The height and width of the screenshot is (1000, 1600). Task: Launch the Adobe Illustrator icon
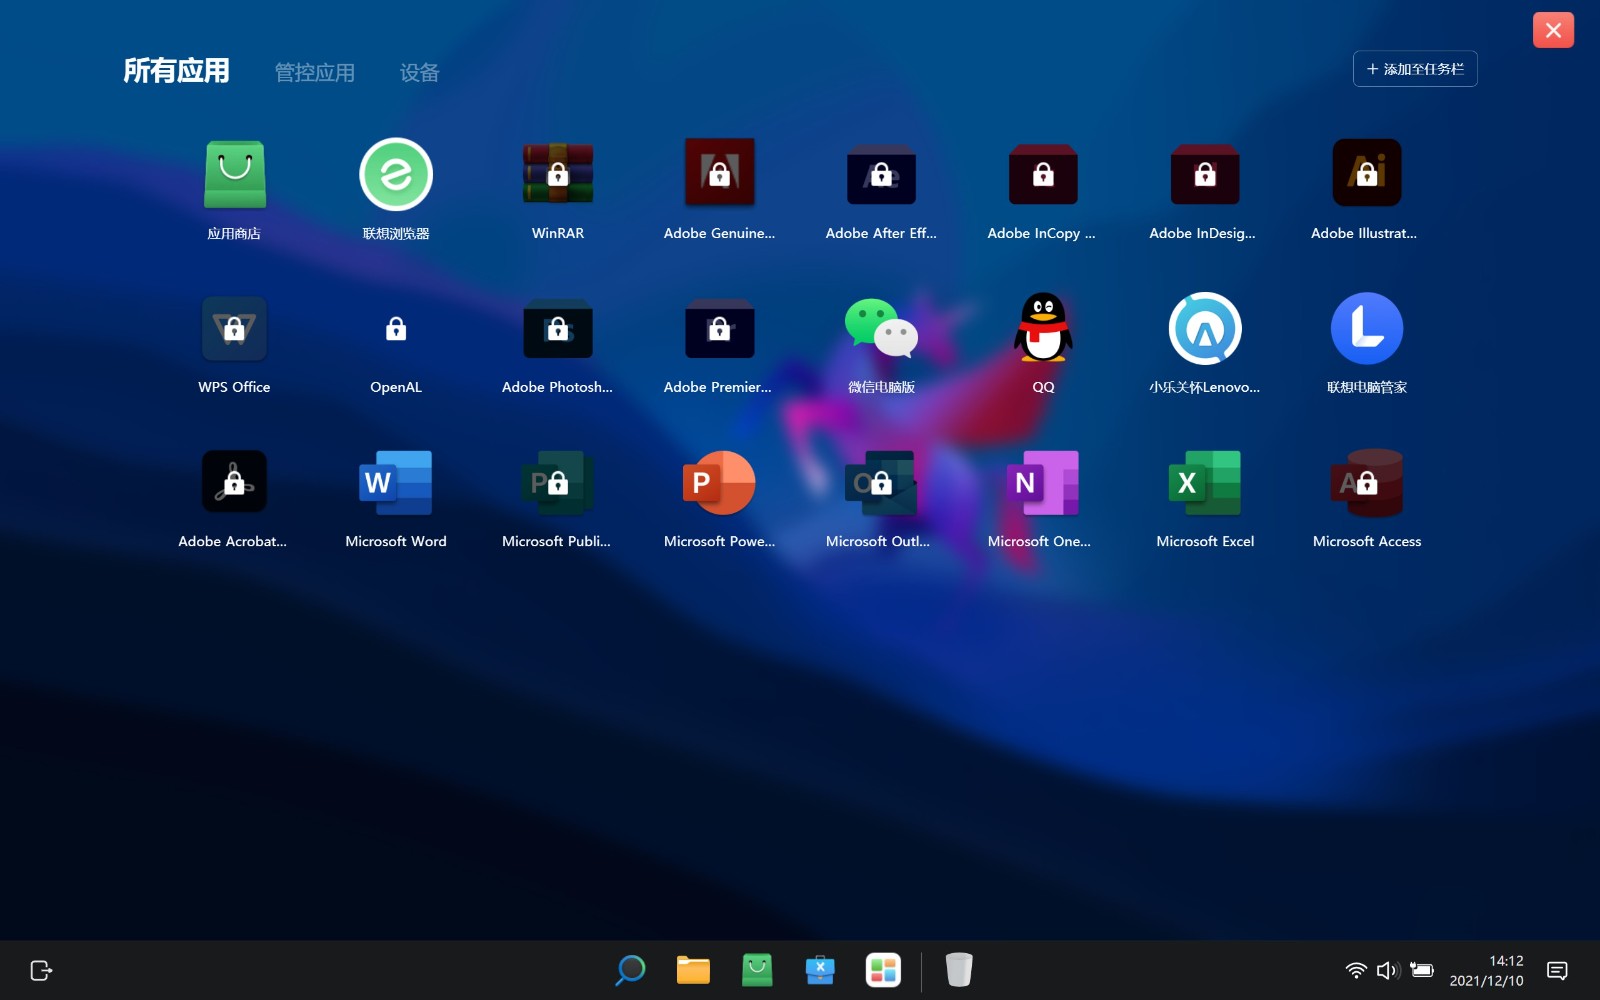pyautogui.click(x=1367, y=174)
